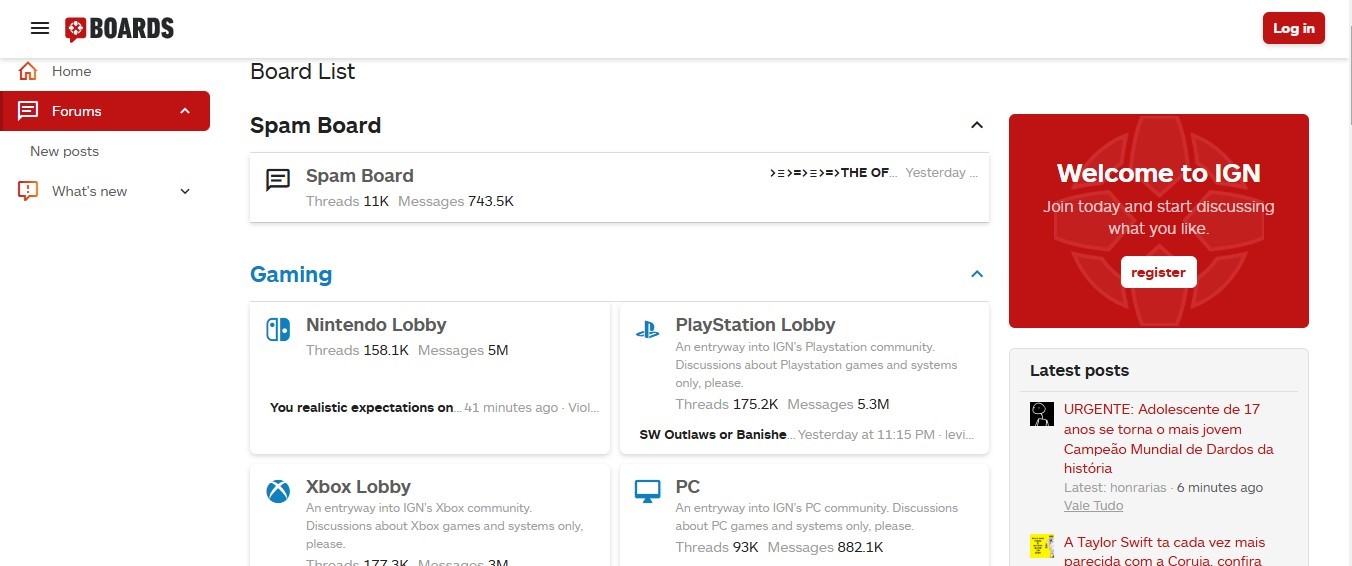Screen dimensions: 1352x566
Task: Click the Forums speech bubble icon
Action: (x=28, y=111)
